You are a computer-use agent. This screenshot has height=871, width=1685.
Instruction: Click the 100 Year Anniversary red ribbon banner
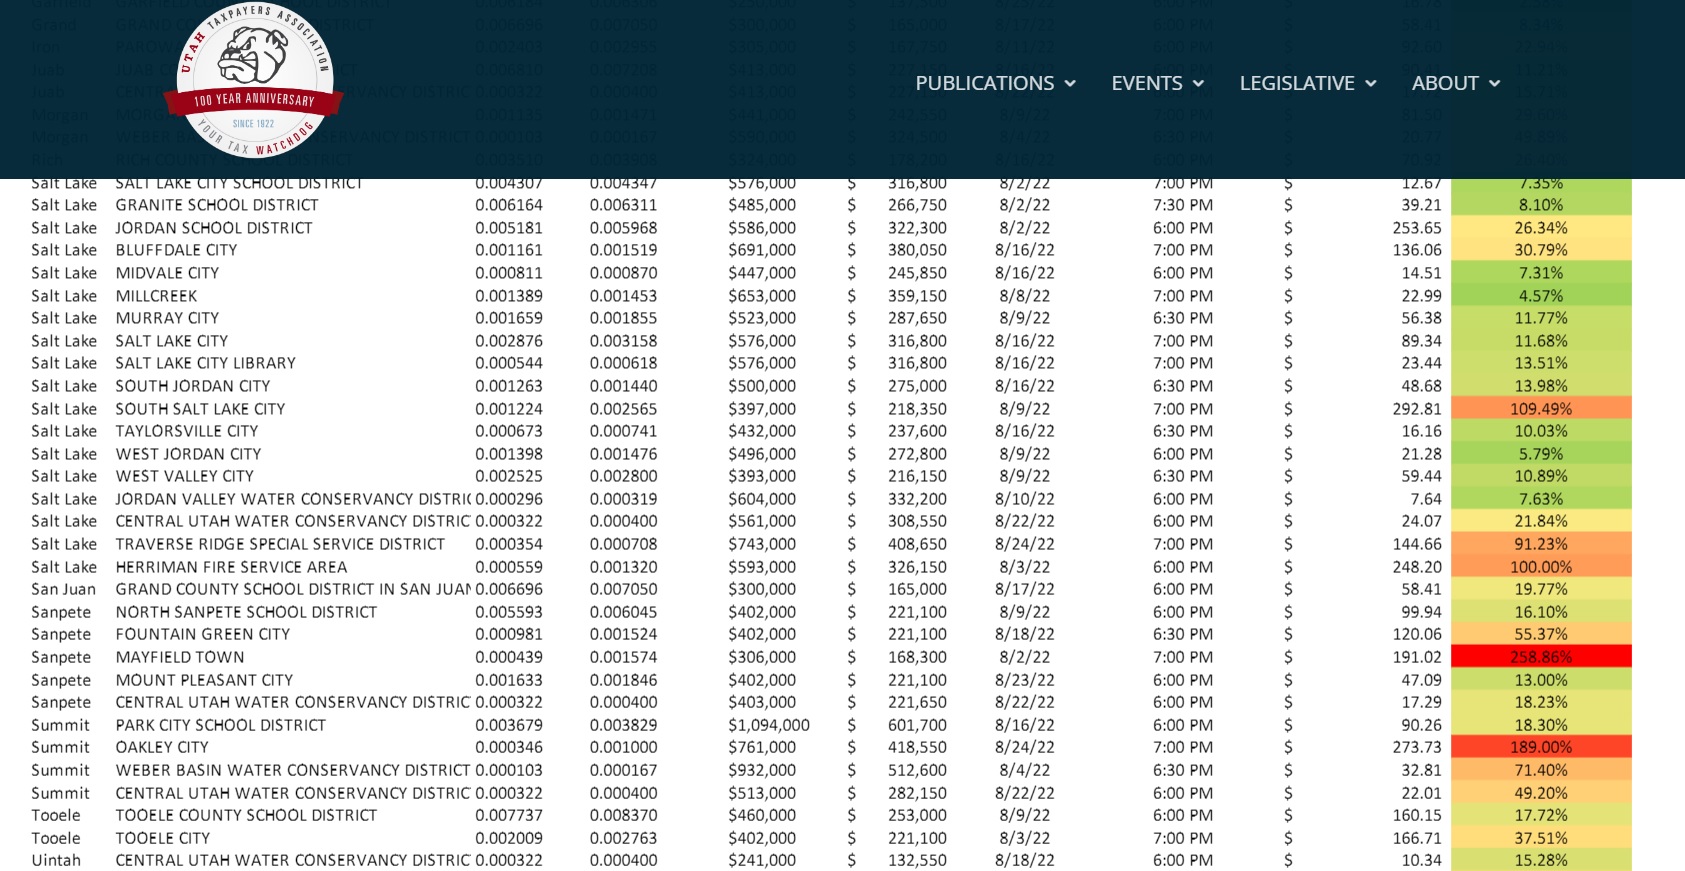coord(254,100)
